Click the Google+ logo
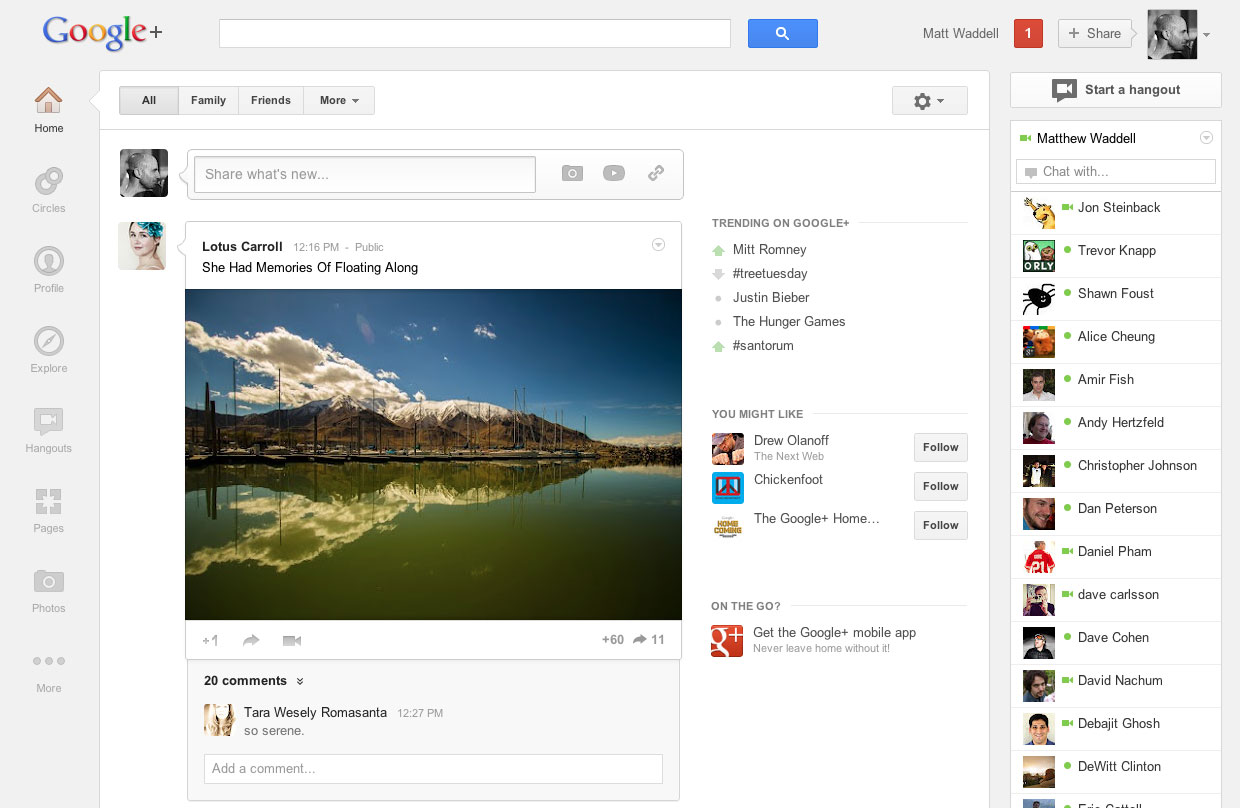The image size is (1240, 808). 102,34
